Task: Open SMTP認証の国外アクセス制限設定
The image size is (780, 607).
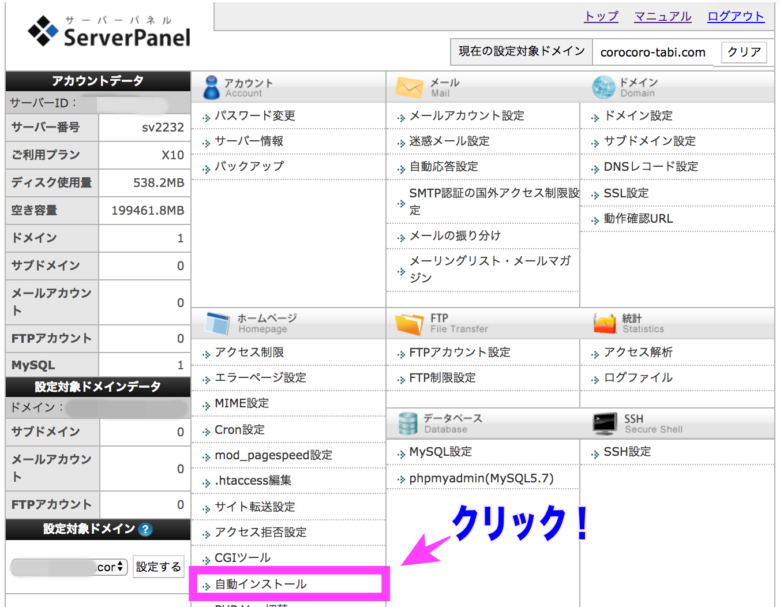Action: click(494, 201)
